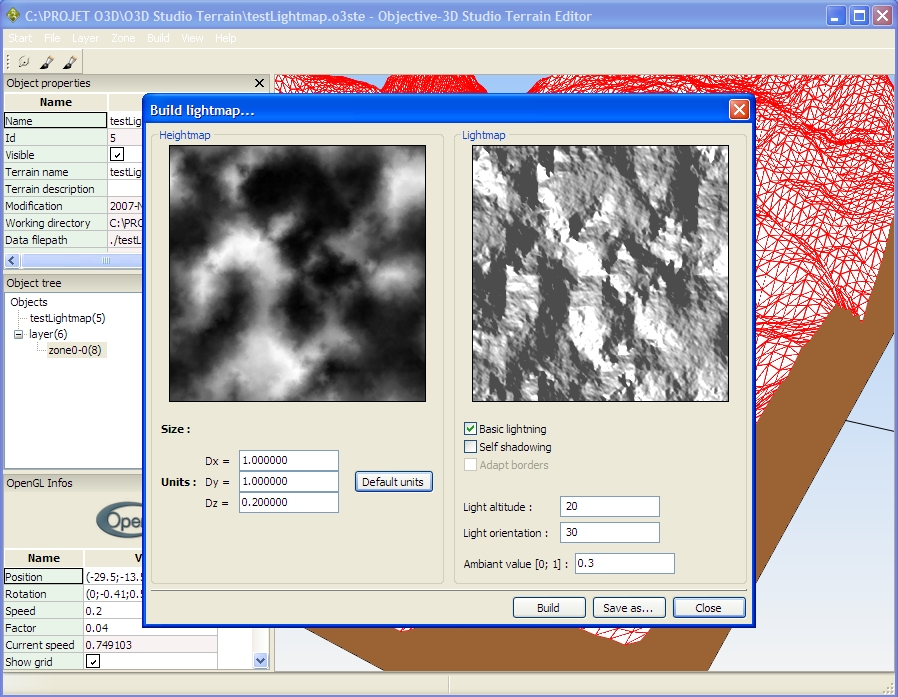The image size is (898, 697).
Task: Open the Start menu in the menu bar
Action: pyautogui.click(x=20, y=38)
